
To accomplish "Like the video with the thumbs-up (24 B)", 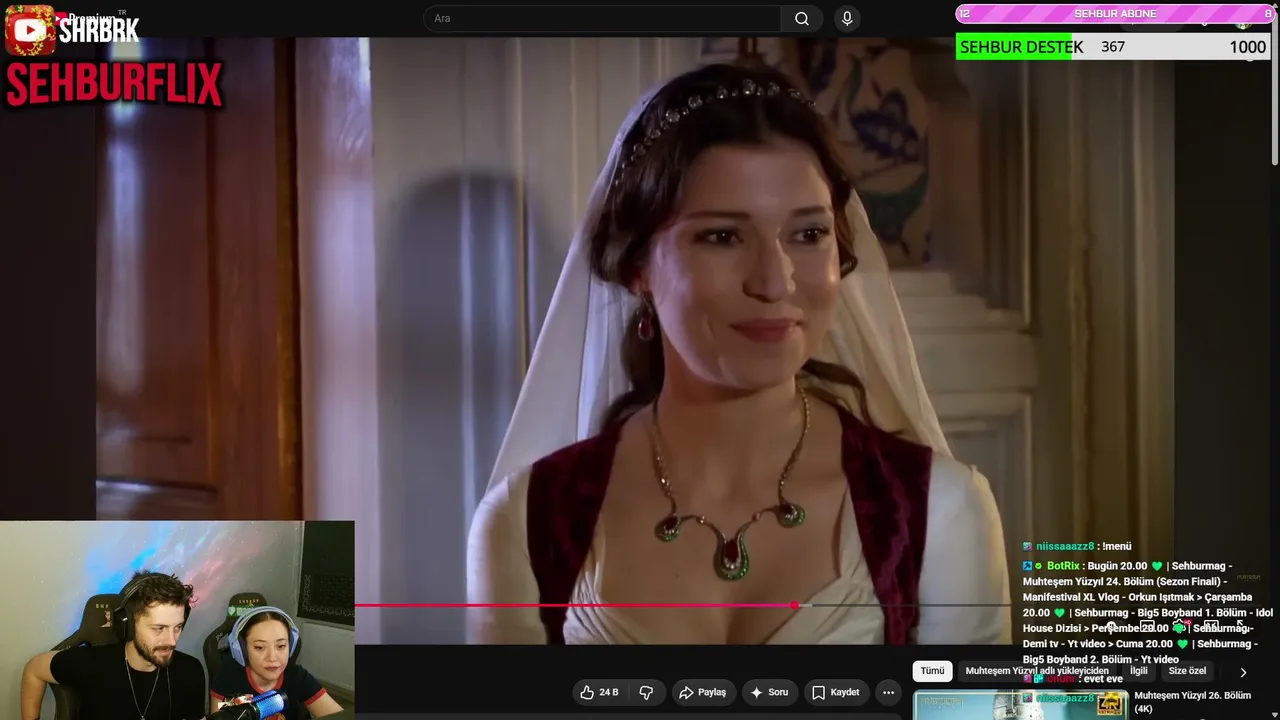I will [x=600, y=692].
